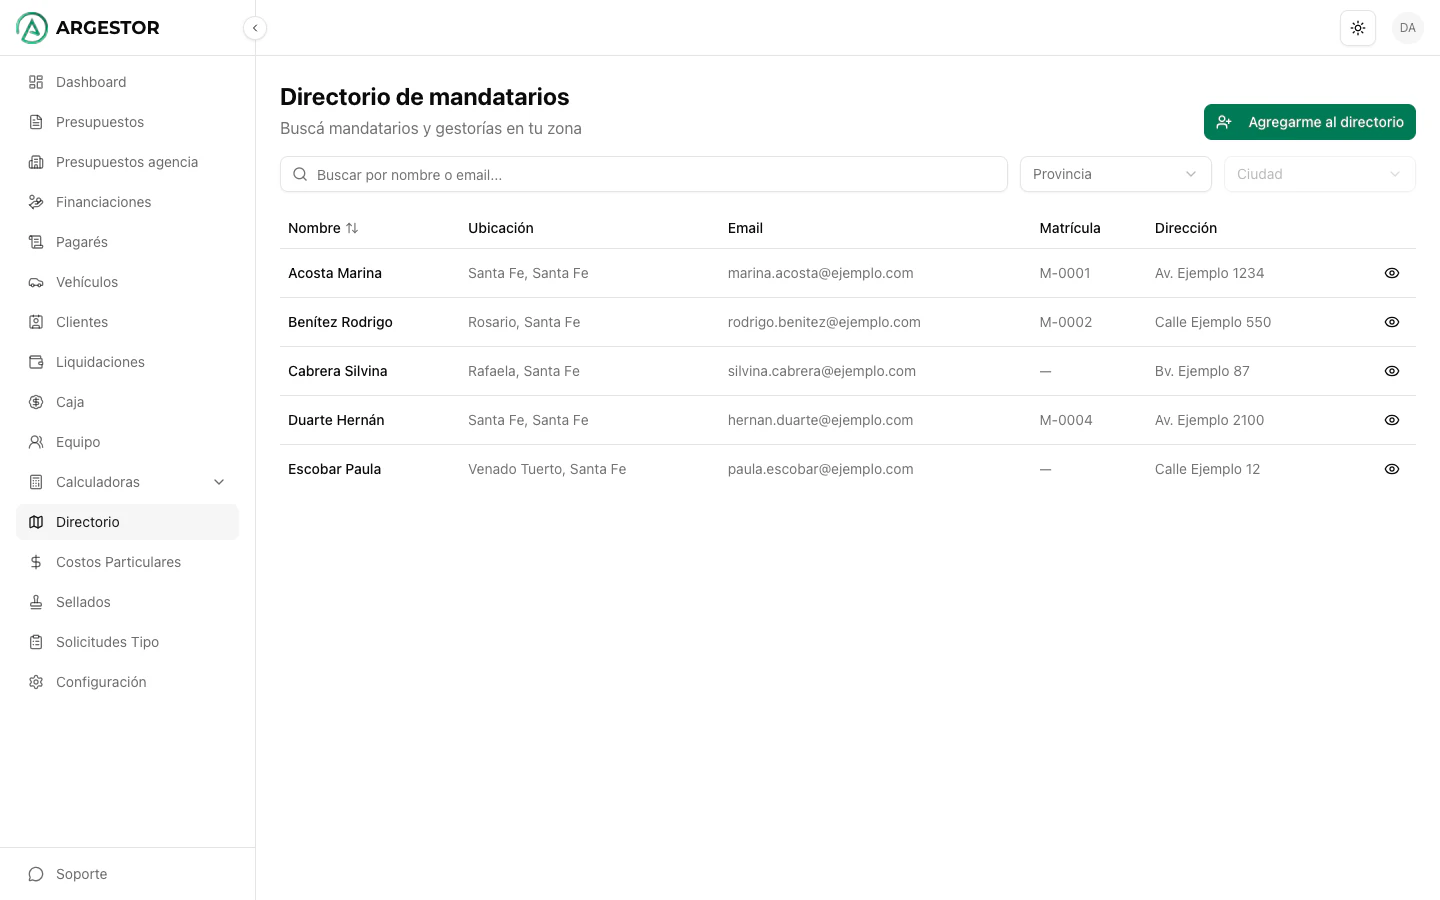View details for Benítez Rodrigo via eye icon
The height and width of the screenshot is (900, 1440).
[1392, 322]
